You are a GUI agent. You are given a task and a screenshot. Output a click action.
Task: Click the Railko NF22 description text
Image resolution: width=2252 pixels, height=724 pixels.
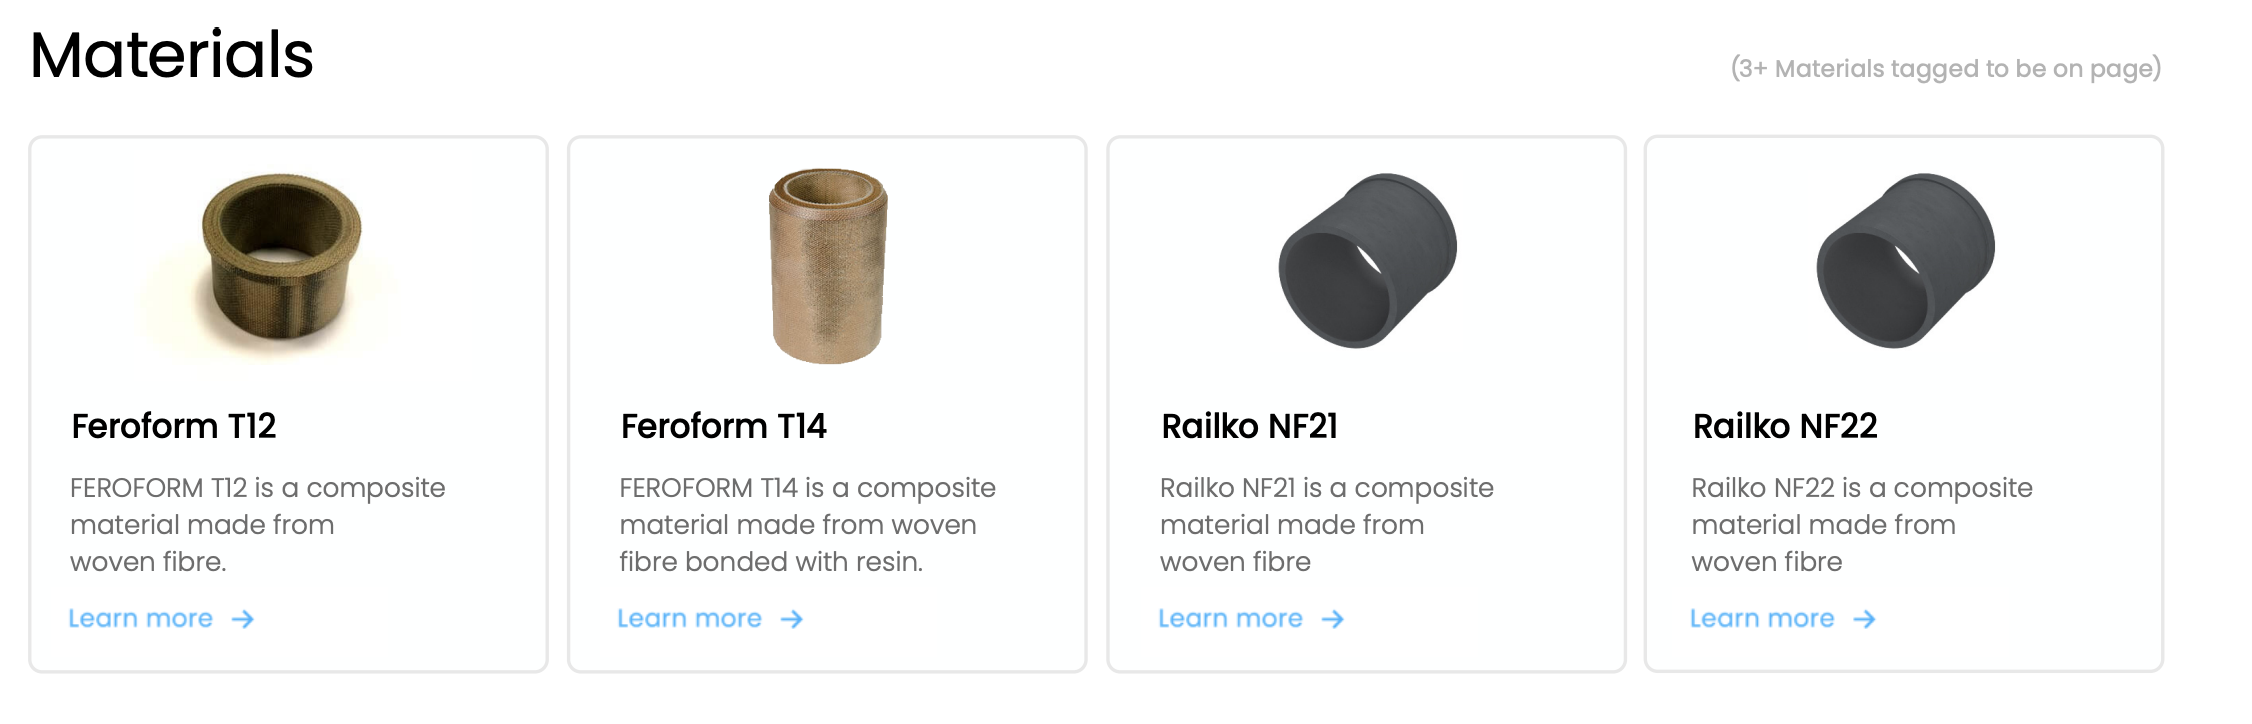(1862, 525)
